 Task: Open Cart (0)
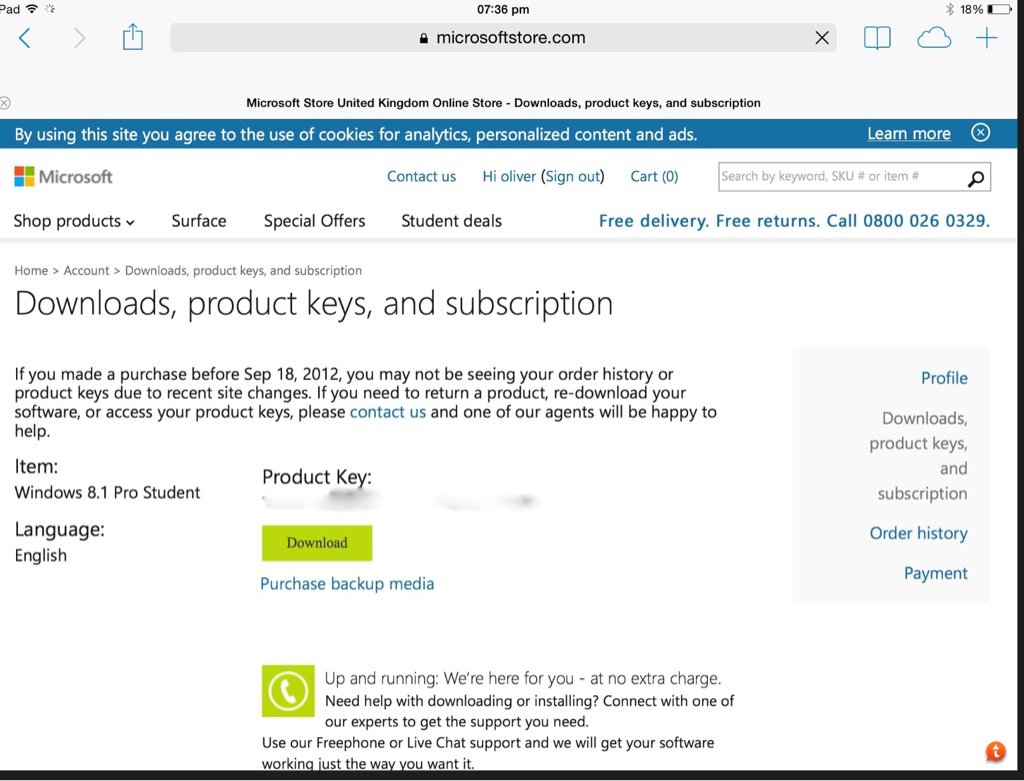[x=654, y=176]
